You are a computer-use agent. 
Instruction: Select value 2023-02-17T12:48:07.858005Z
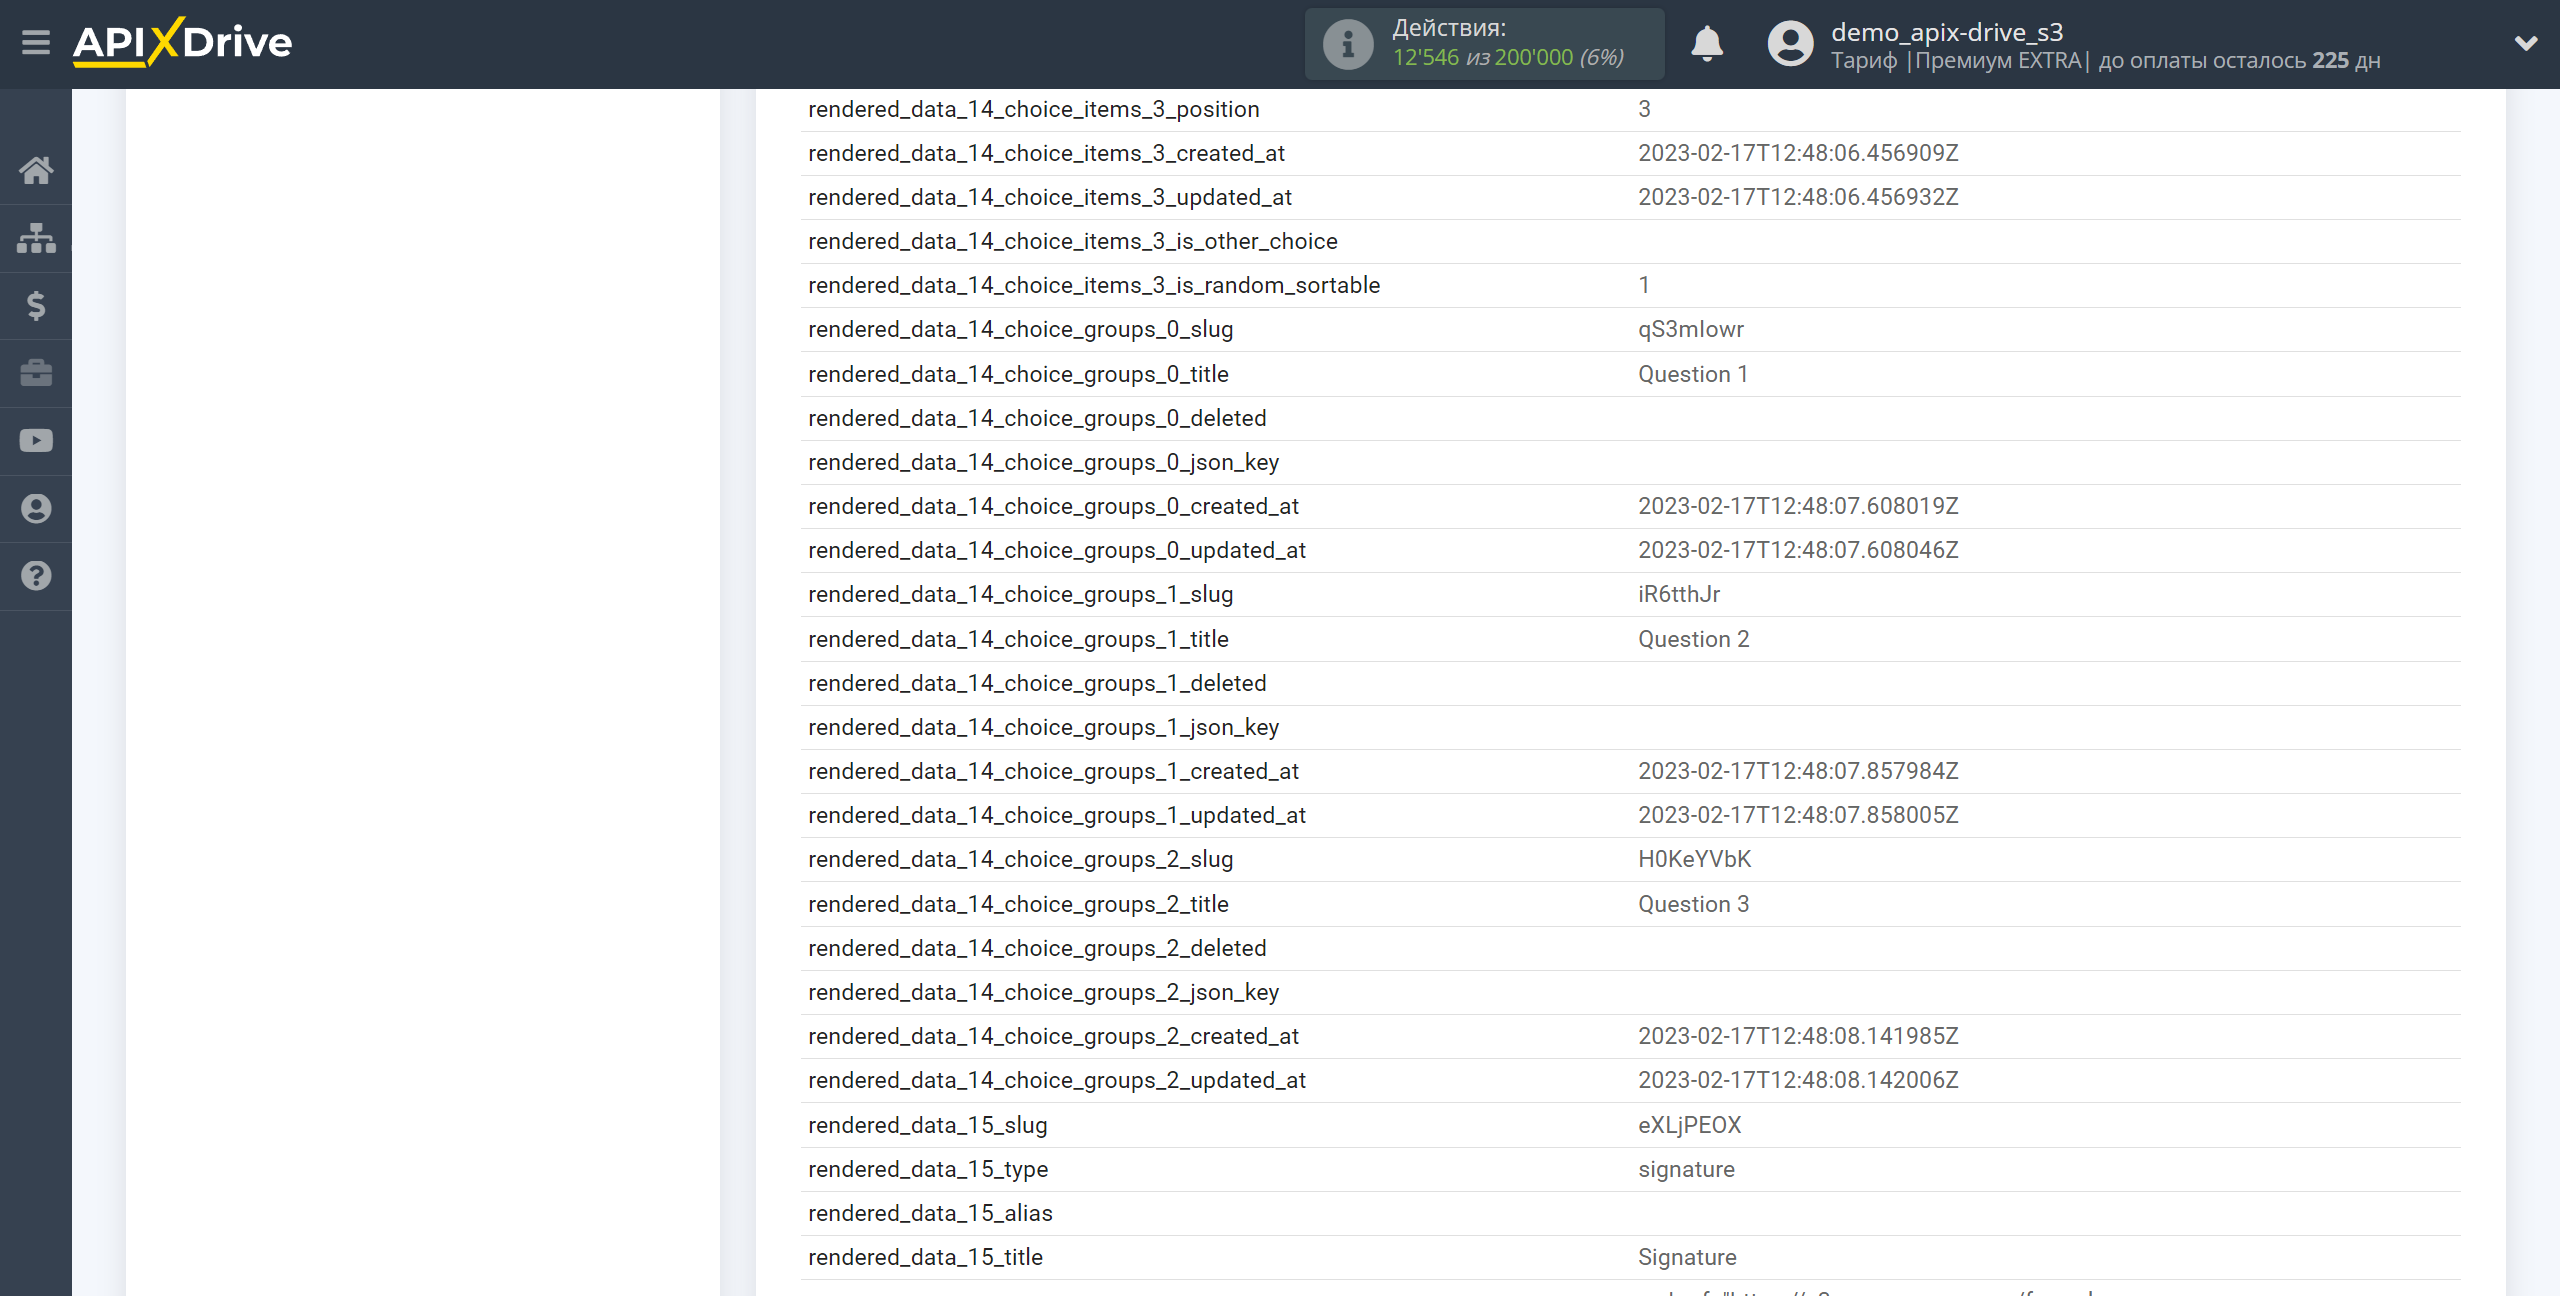pos(1798,816)
